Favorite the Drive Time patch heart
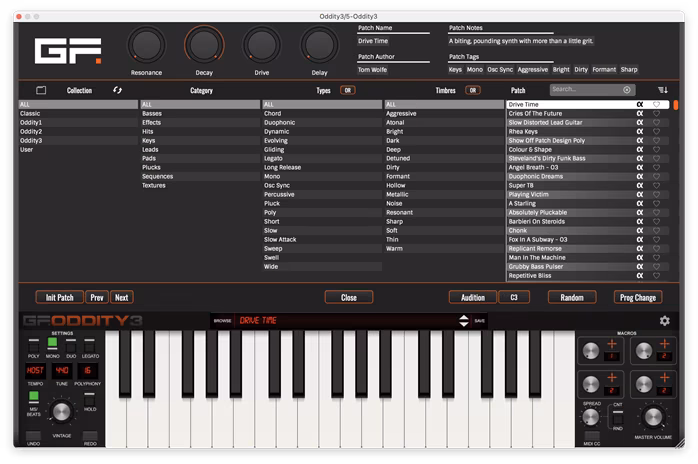 pos(657,104)
